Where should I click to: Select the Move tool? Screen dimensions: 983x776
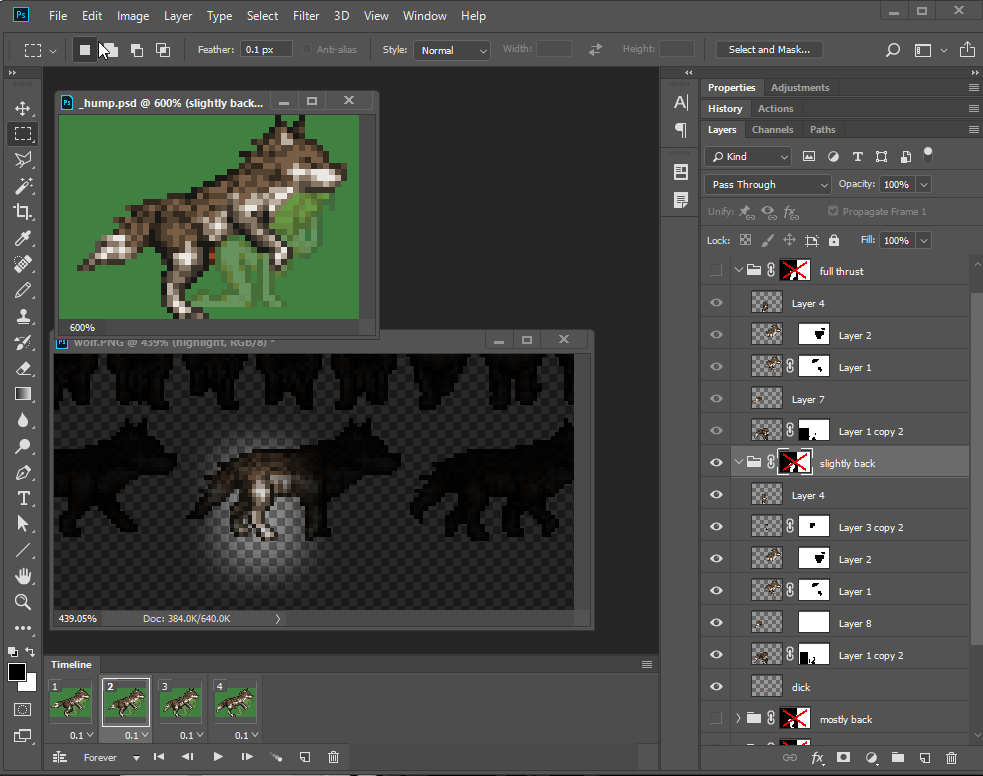[x=22, y=108]
